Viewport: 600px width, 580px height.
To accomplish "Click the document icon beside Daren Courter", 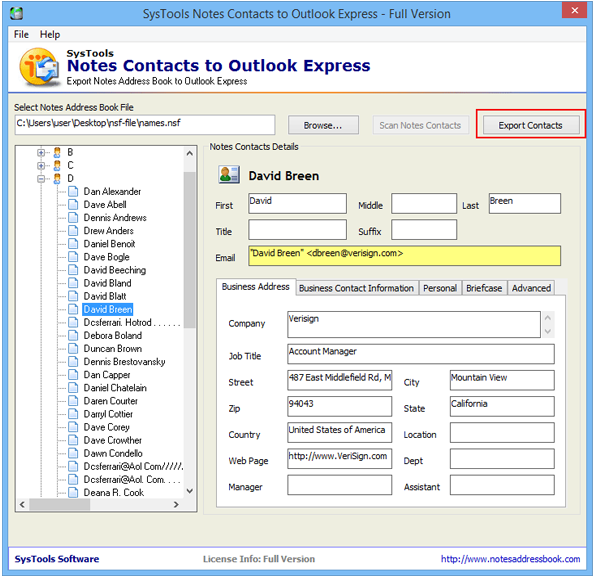I will pos(73,401).
